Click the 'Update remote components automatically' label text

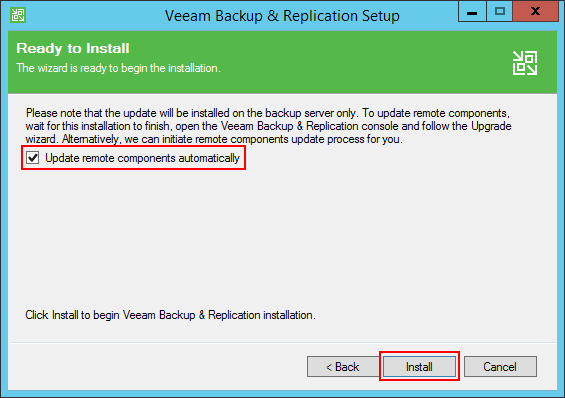(x=142, y=158)
